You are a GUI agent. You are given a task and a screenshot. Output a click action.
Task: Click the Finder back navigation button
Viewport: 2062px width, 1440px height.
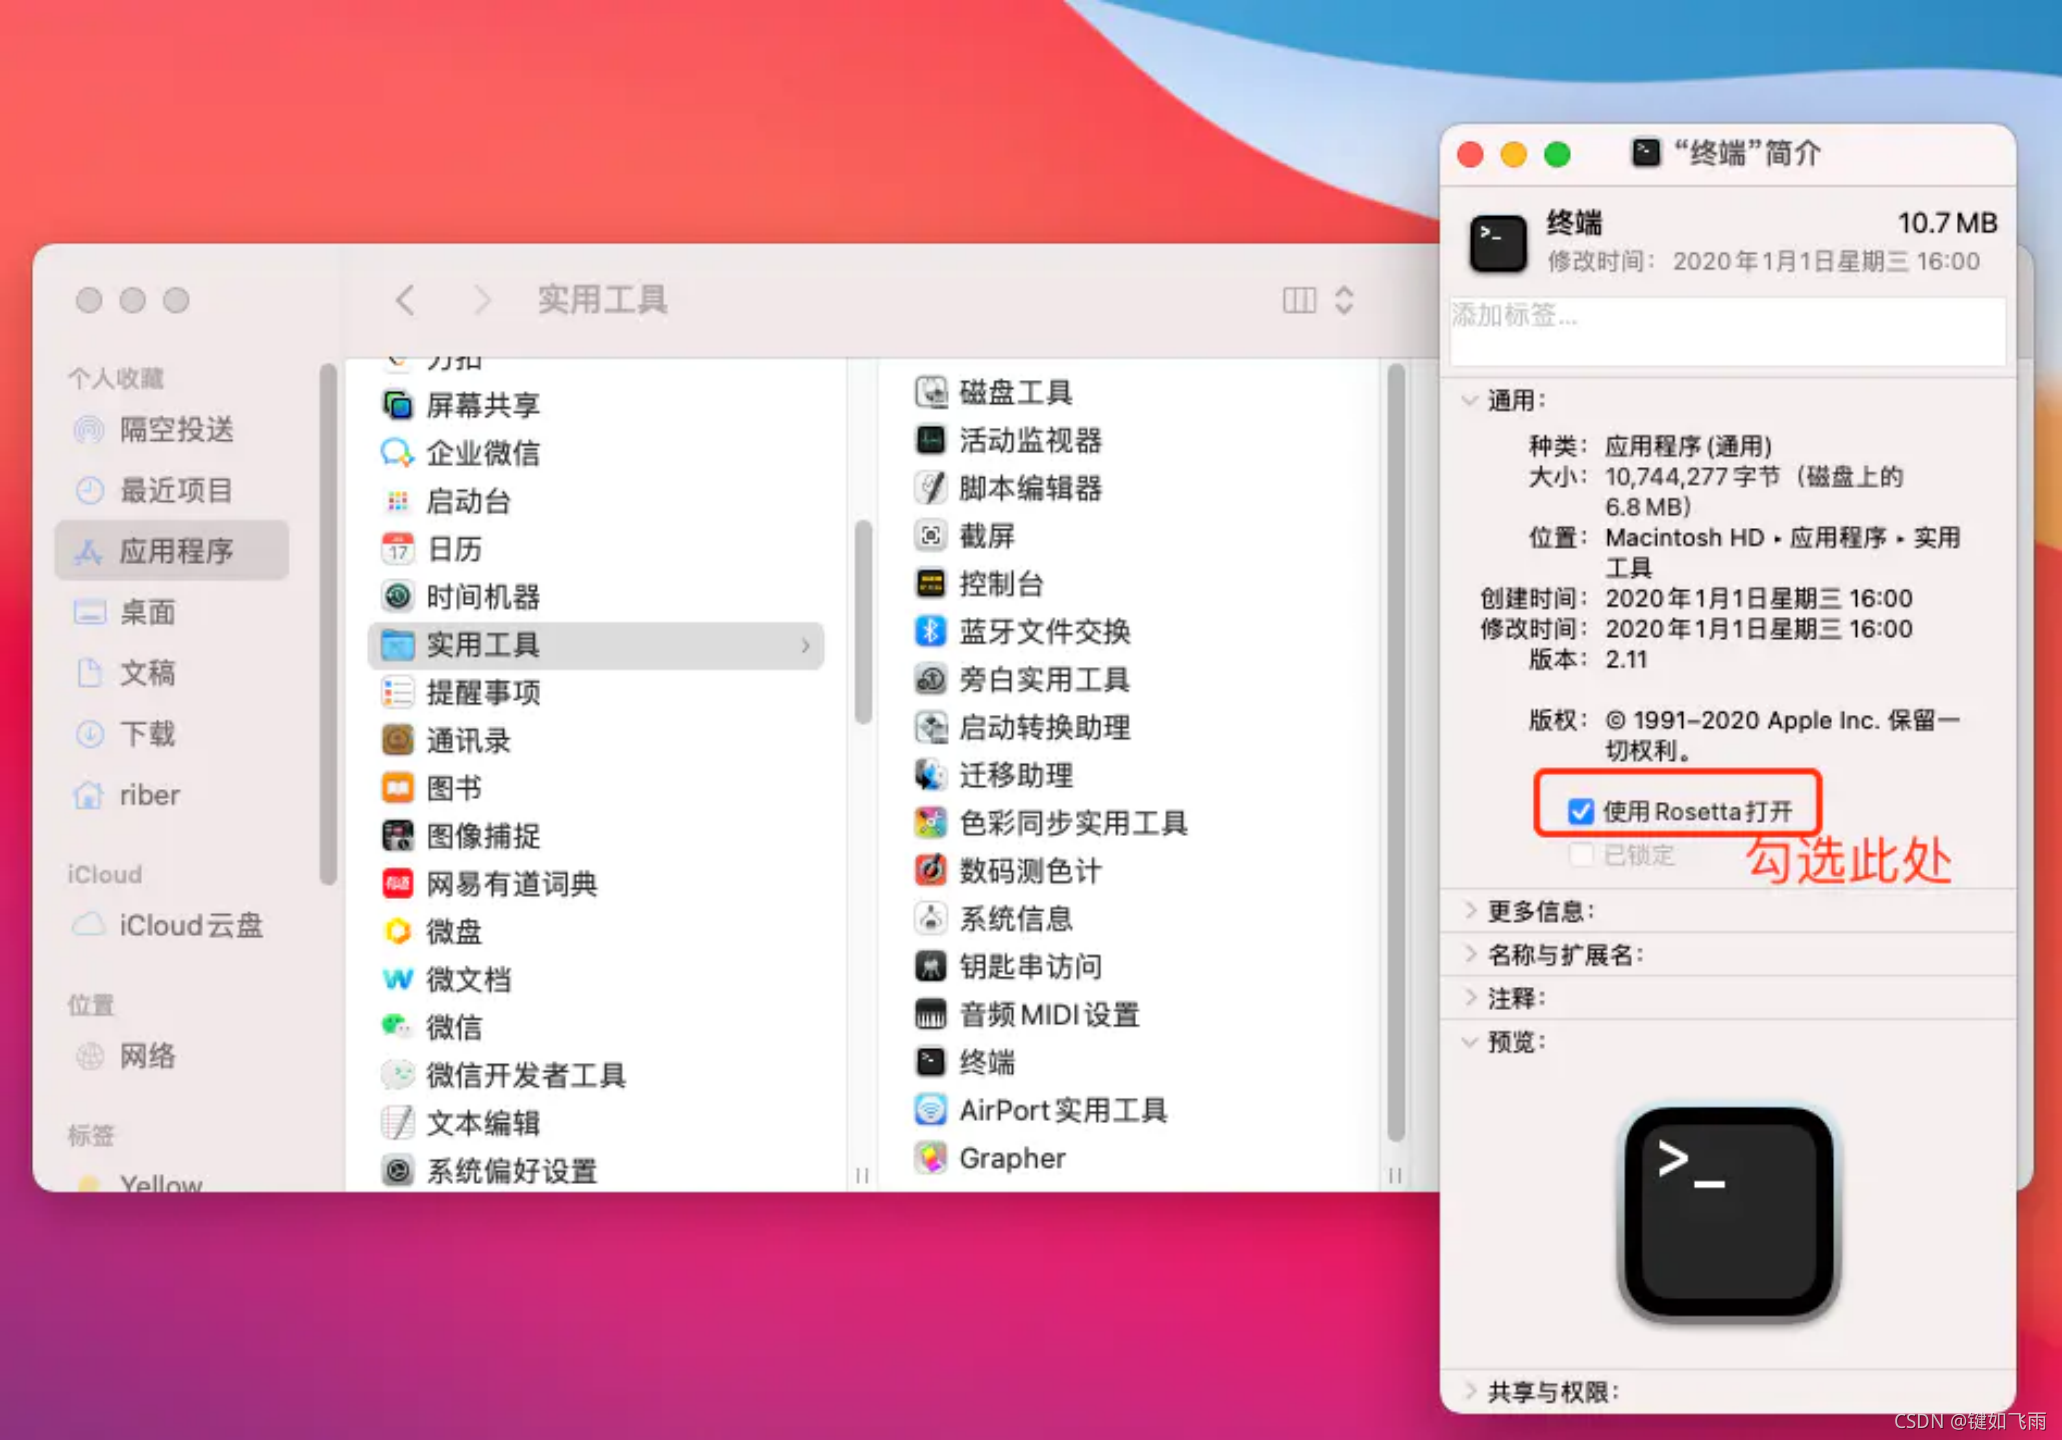405,300
